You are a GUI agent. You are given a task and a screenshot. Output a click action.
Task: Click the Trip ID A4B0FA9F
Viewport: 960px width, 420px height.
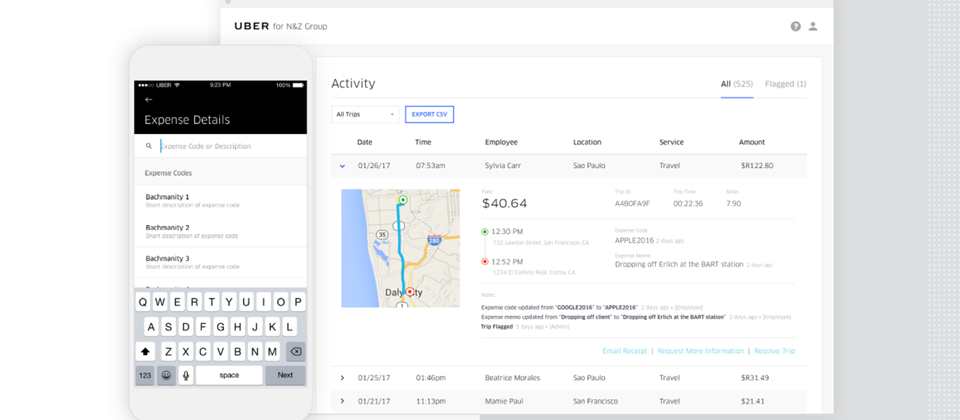click(632, 203)
